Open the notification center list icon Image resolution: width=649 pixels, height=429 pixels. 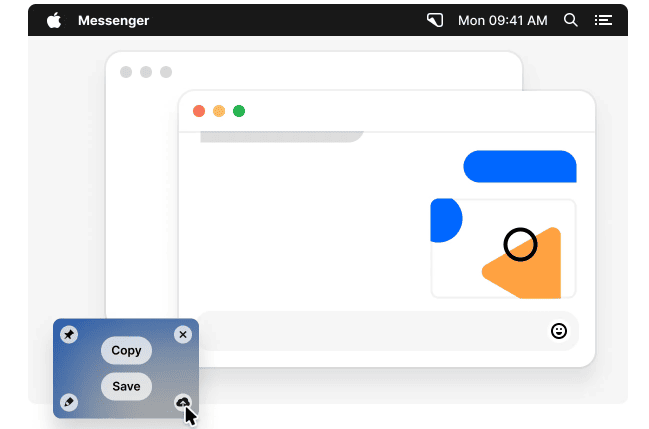tap(603, 20)
